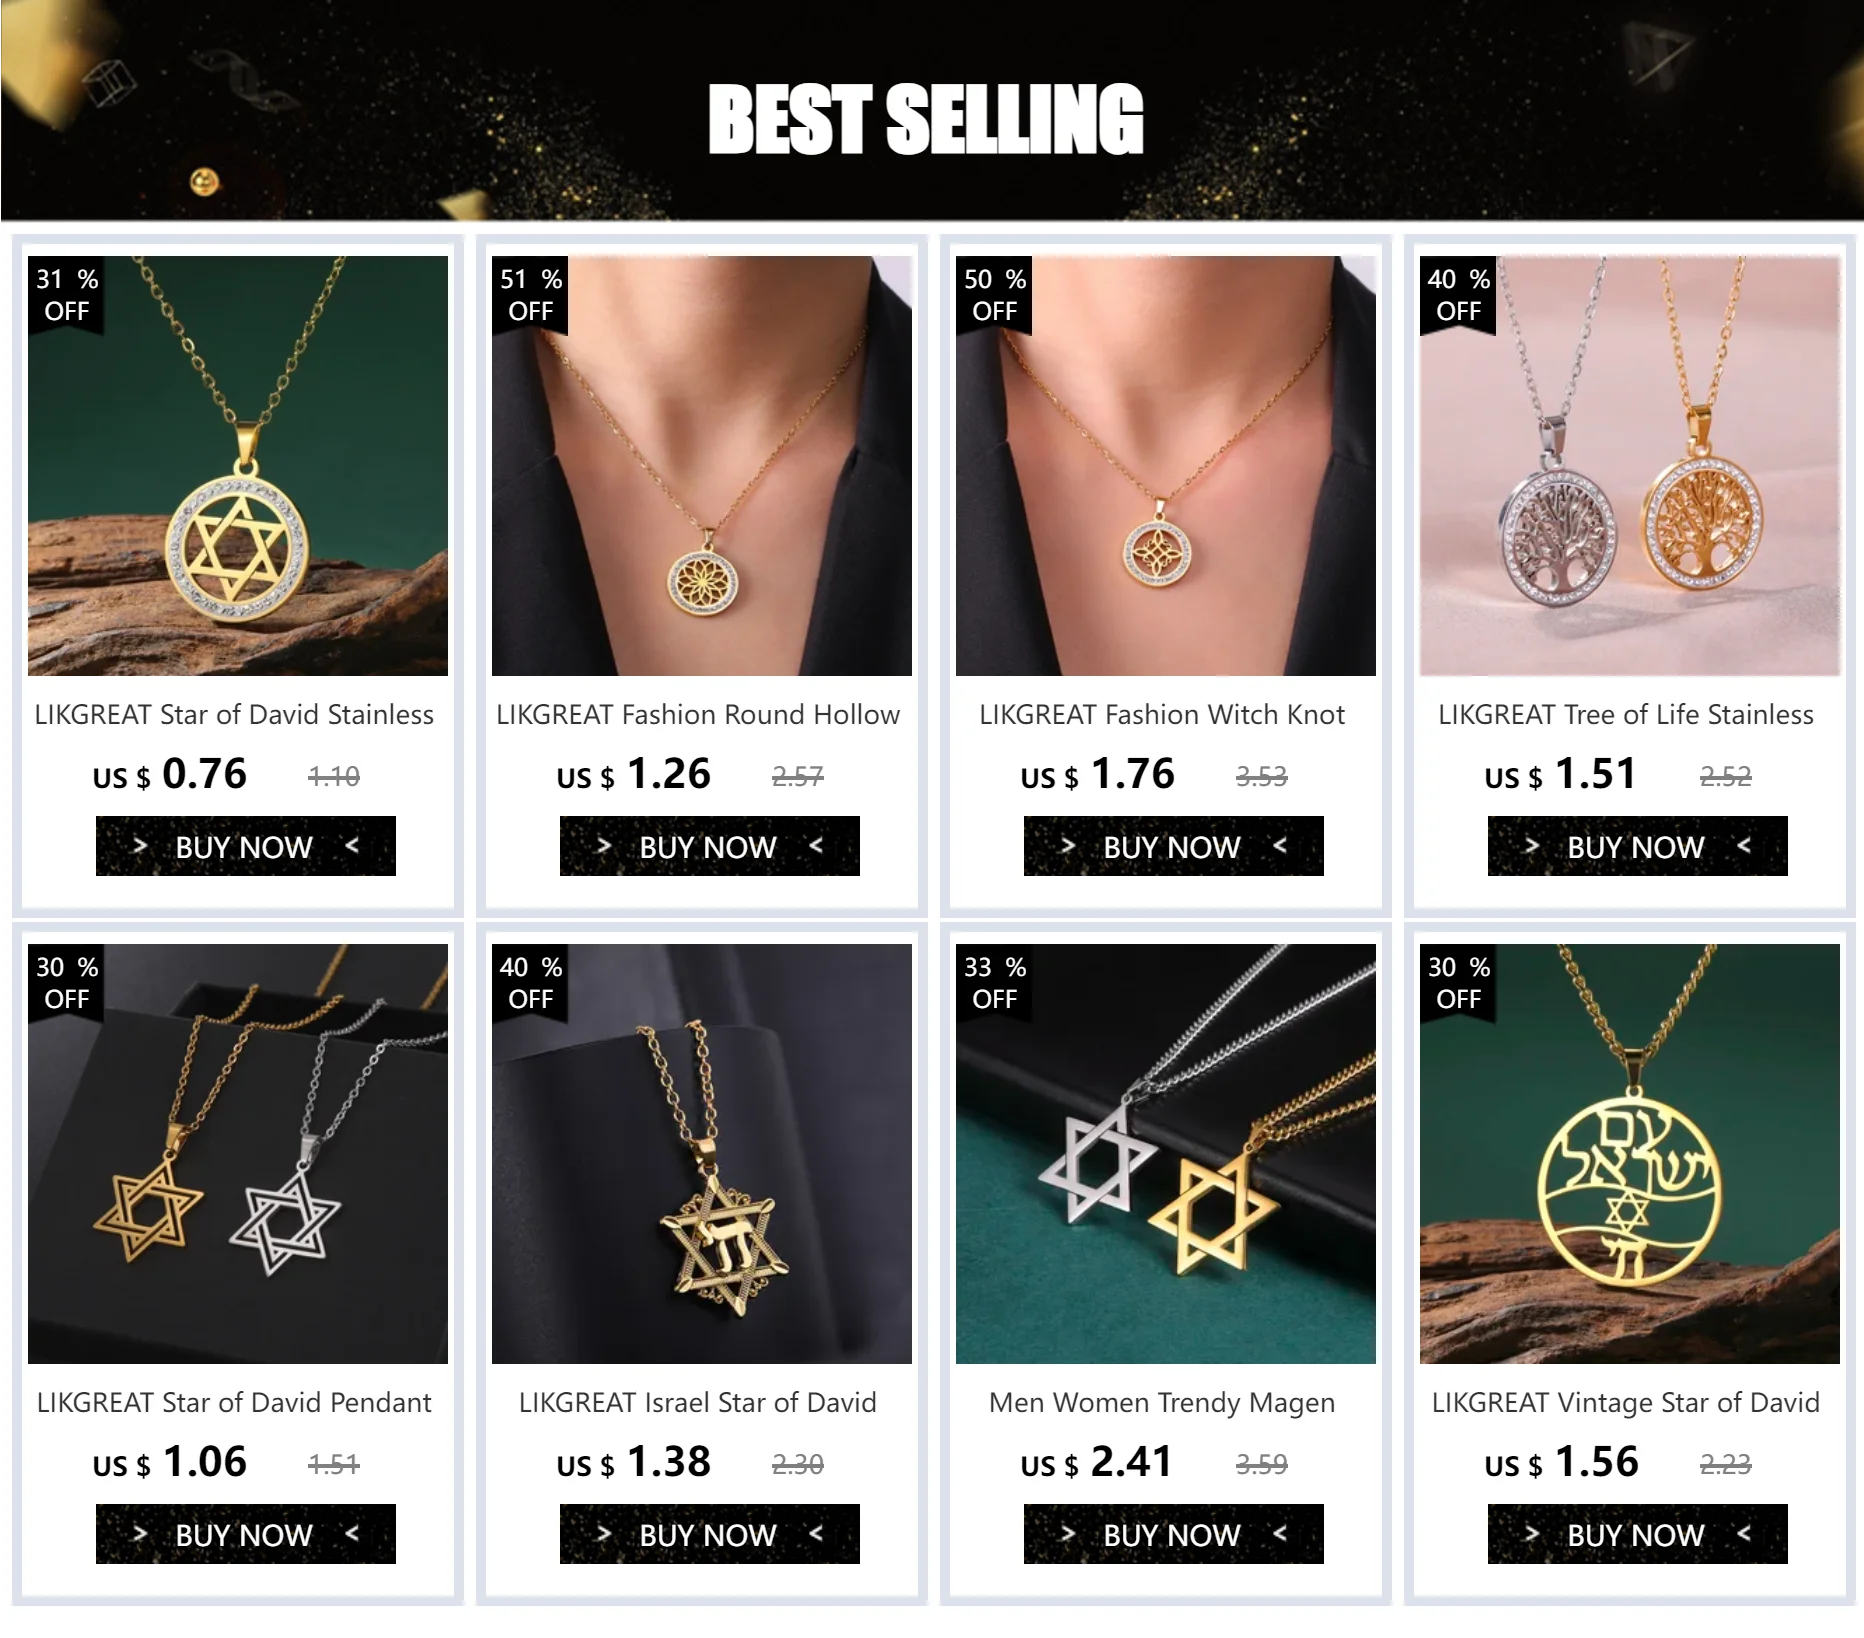This screenshot has width=1864, height=1638.
Task: Open the LIKGREAT Tree of Life Stainless title
Action: pyautogui.click(x=1626, y=714)
